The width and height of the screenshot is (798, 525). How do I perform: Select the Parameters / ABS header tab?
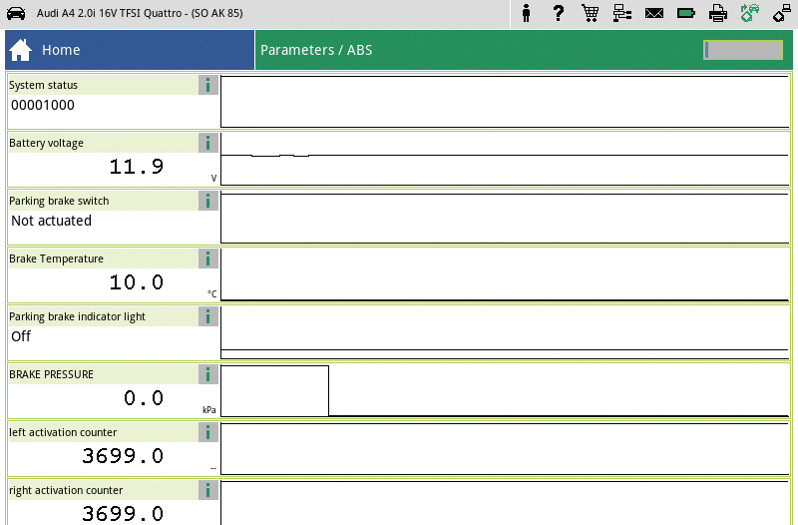[x=316, y=50]
